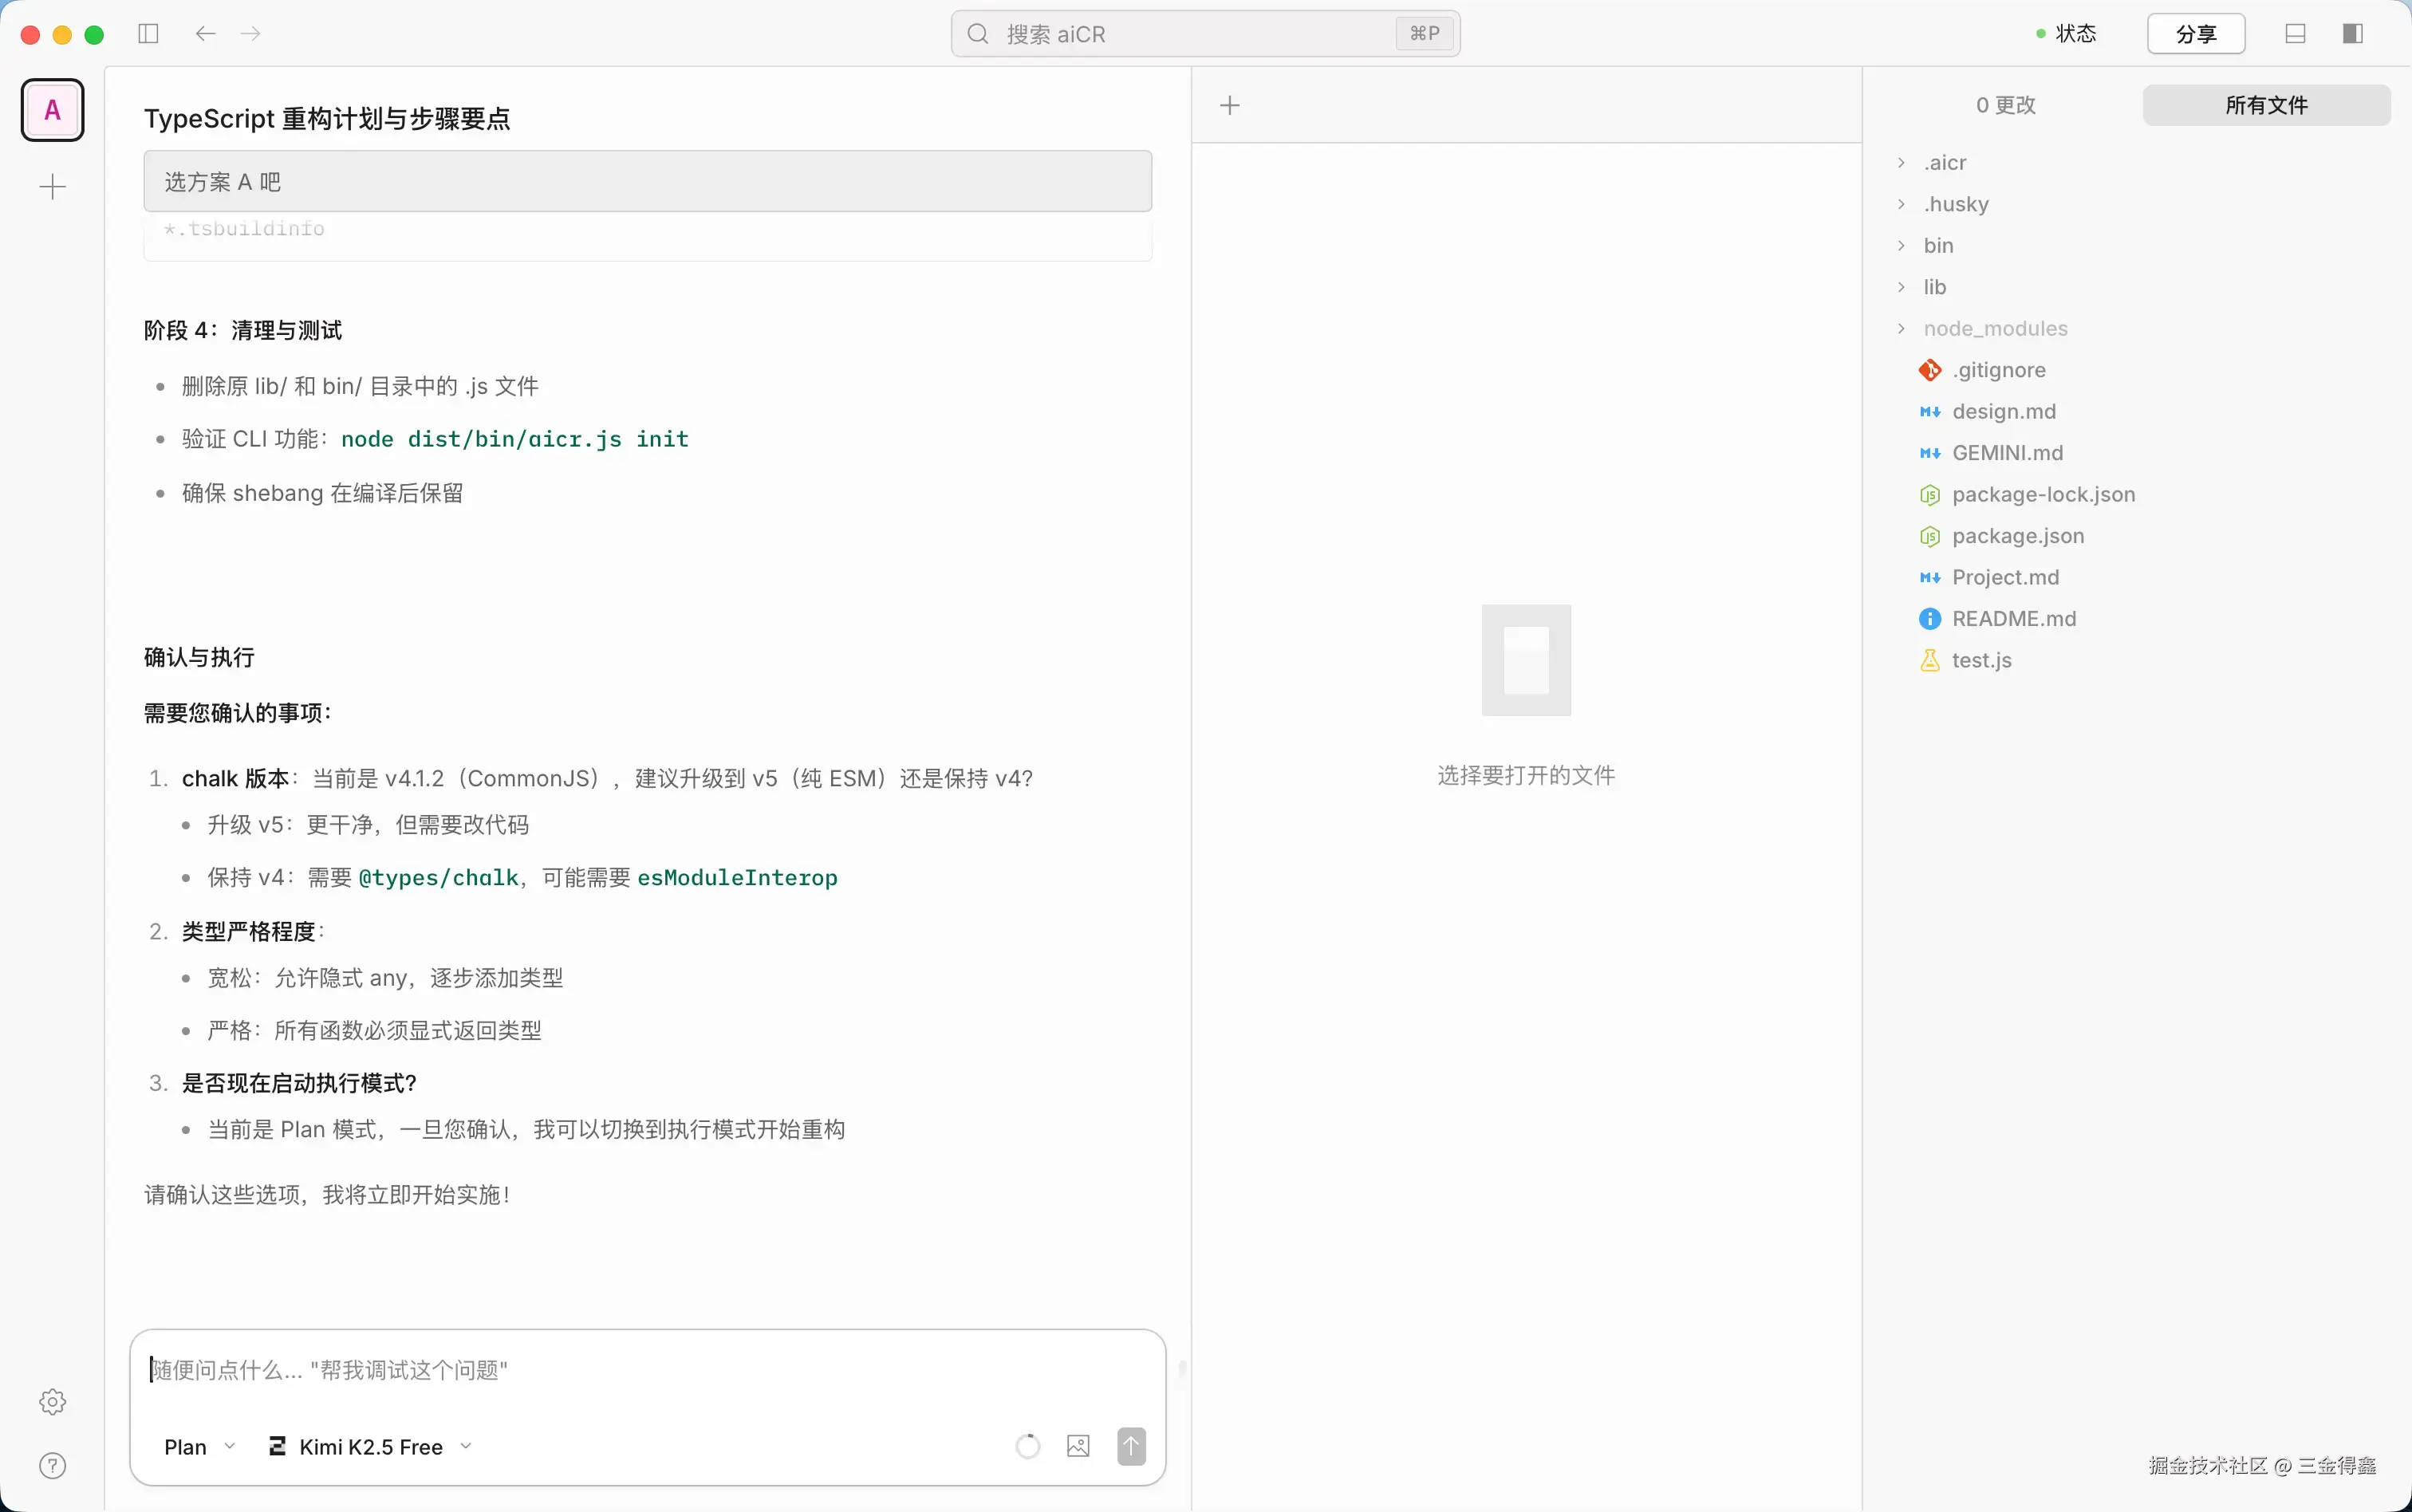2412x1512 pixels.
Task: Open the Plan mode dropdown
Action: pos(199,1446)
